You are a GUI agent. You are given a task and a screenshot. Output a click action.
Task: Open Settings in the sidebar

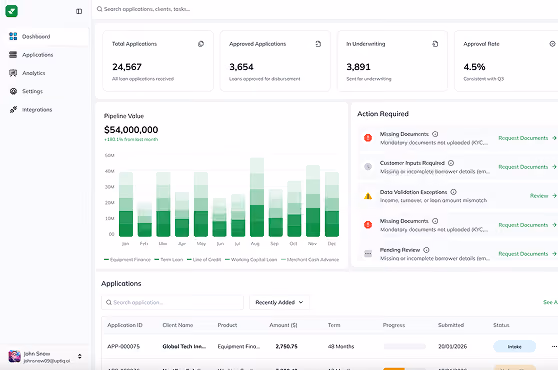pos(46,91)
